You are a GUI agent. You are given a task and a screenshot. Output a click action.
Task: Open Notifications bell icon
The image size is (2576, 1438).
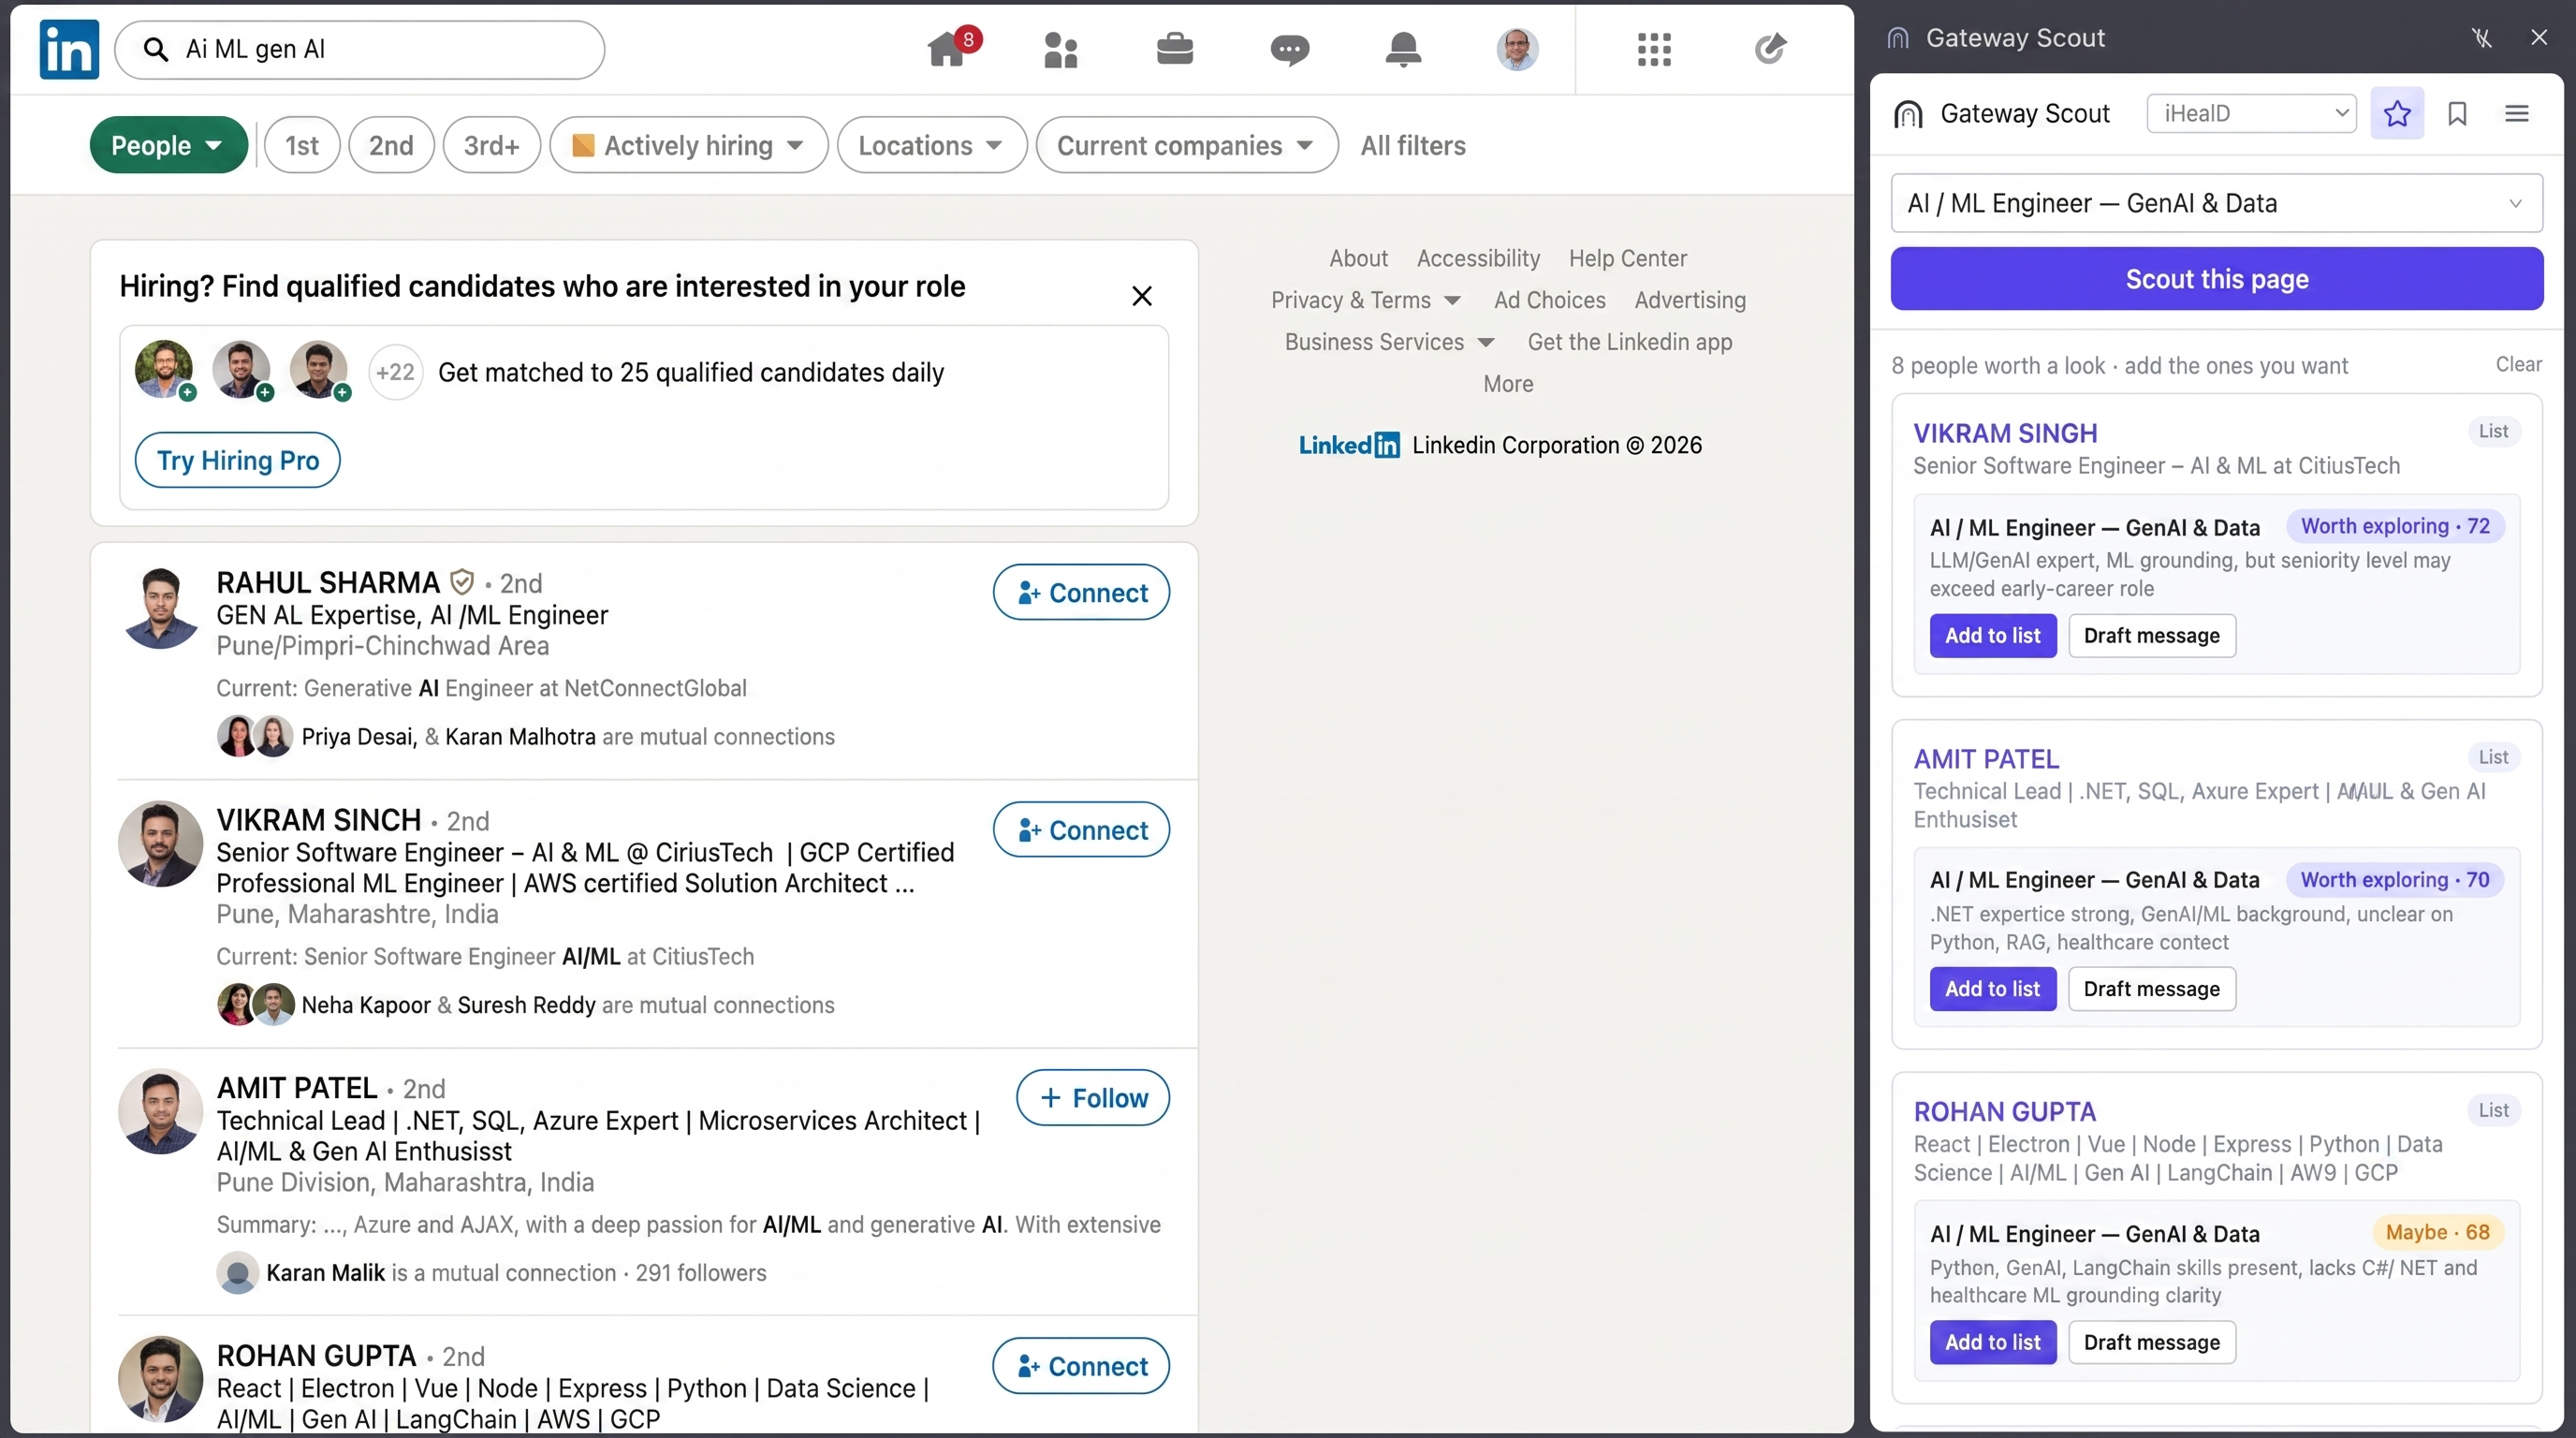1403,48
